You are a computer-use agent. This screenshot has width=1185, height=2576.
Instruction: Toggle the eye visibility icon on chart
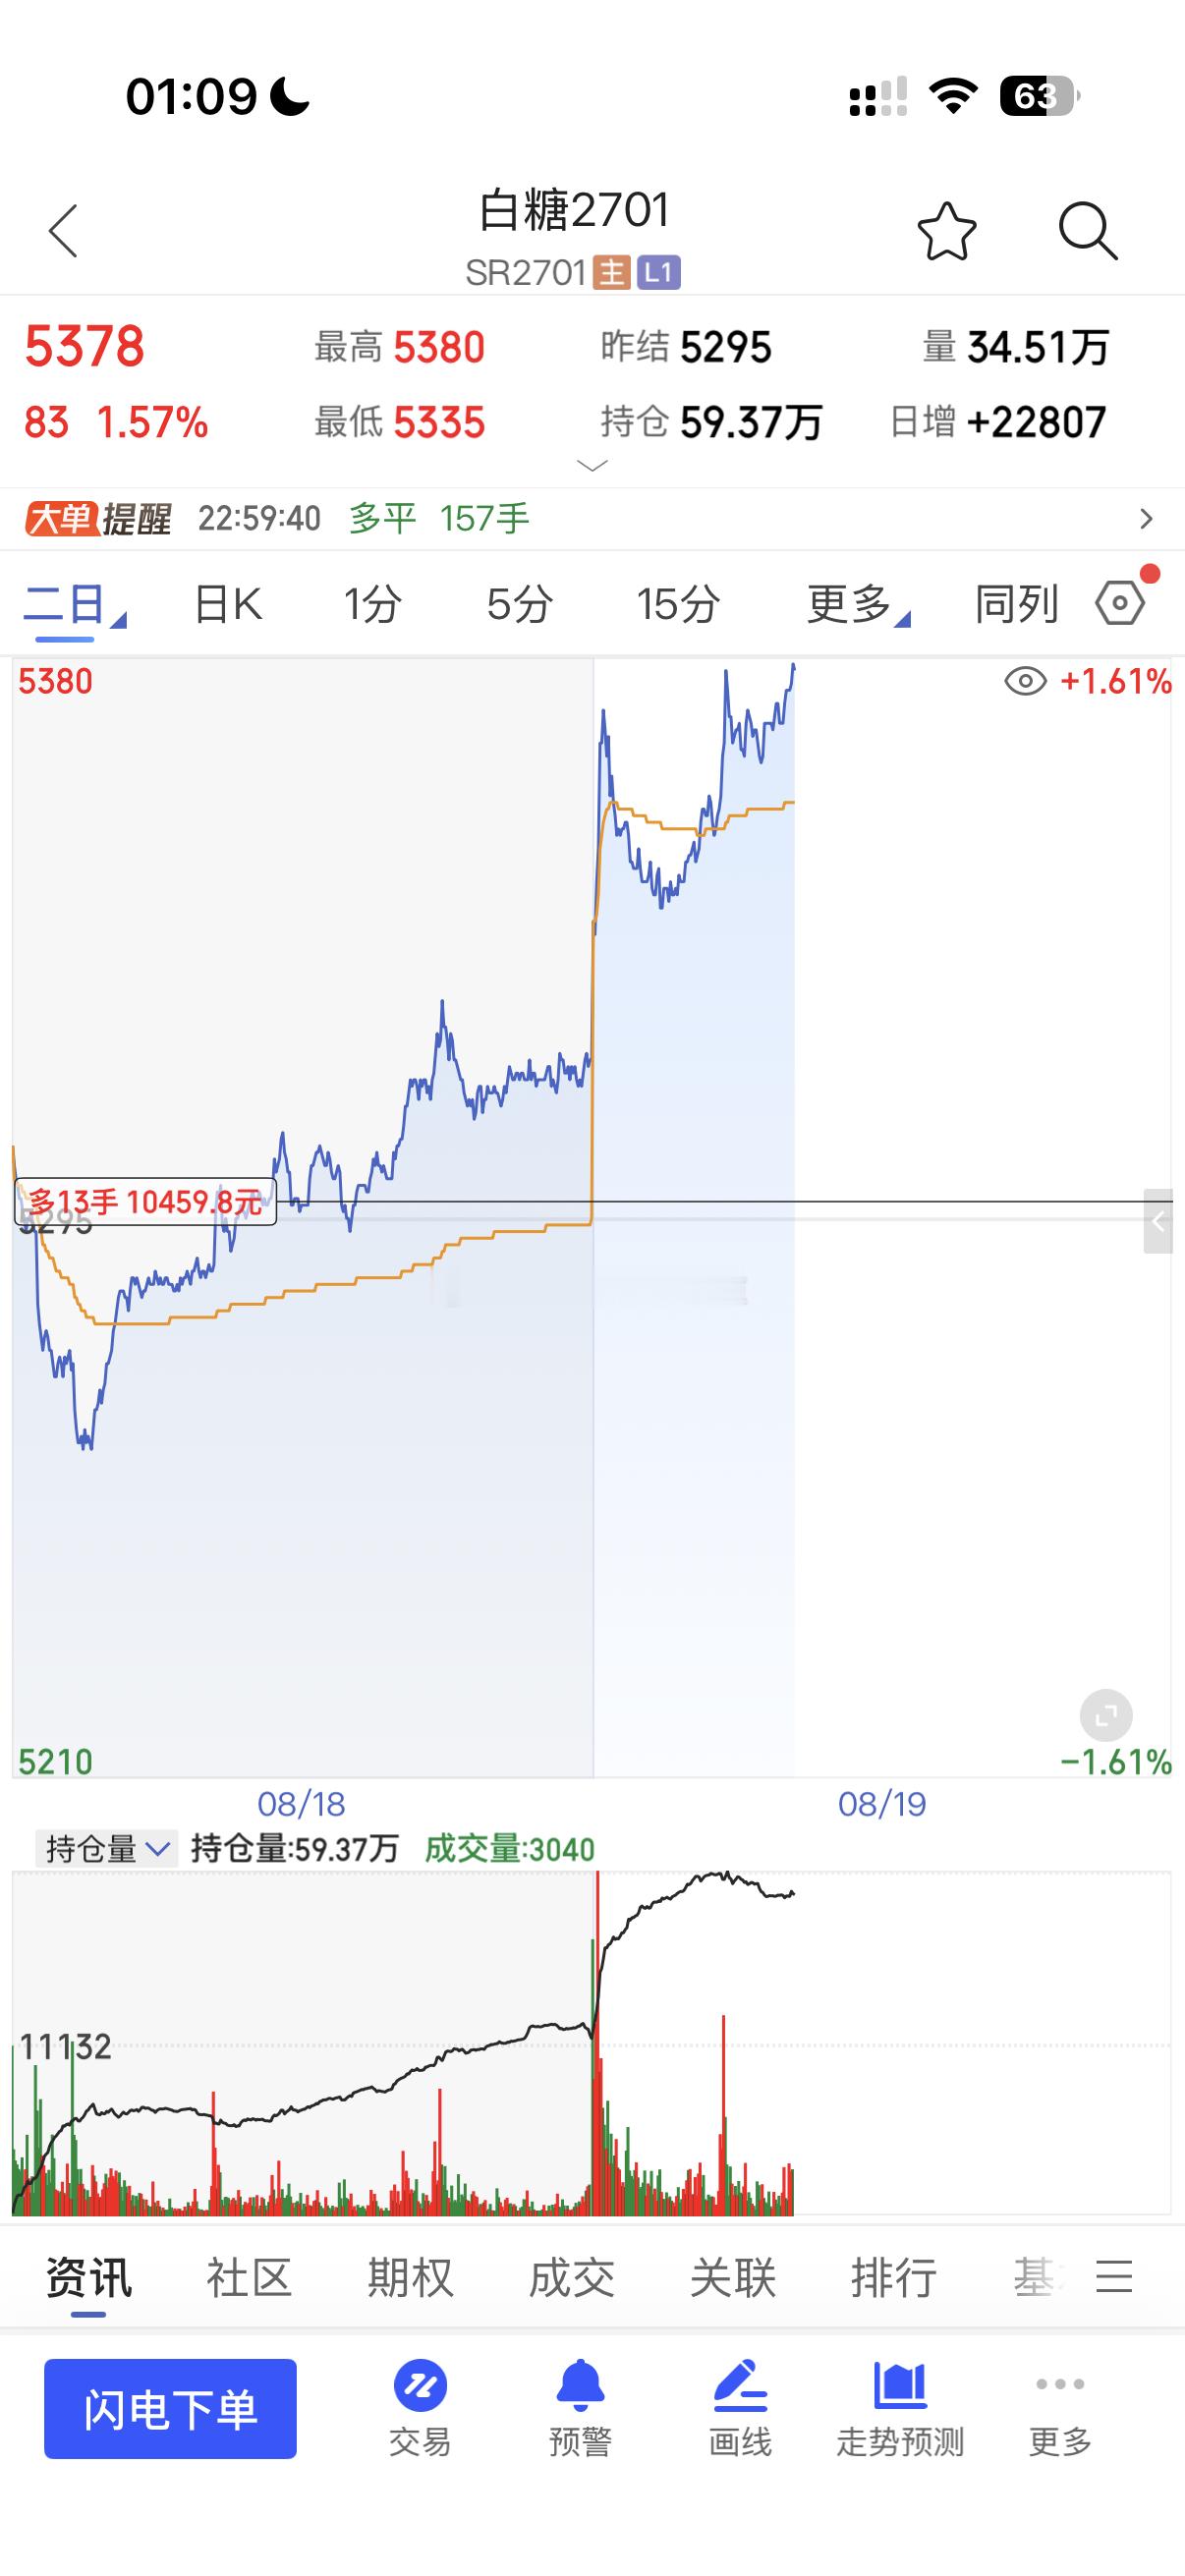(x=1025, y=682)
